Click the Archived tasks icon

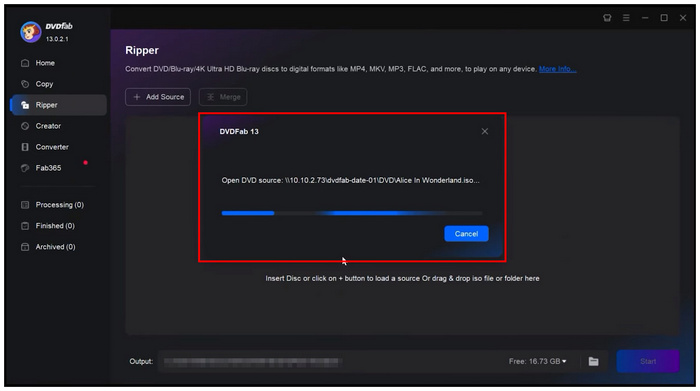(x=25, y=247)
